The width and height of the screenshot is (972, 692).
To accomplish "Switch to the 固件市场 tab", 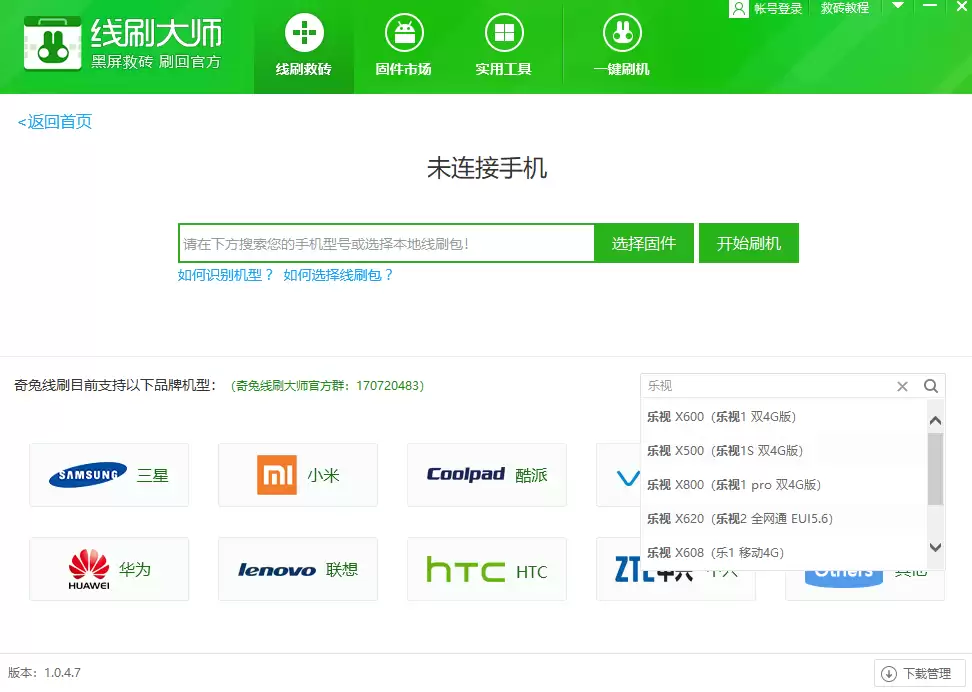I will coord(404,47).
